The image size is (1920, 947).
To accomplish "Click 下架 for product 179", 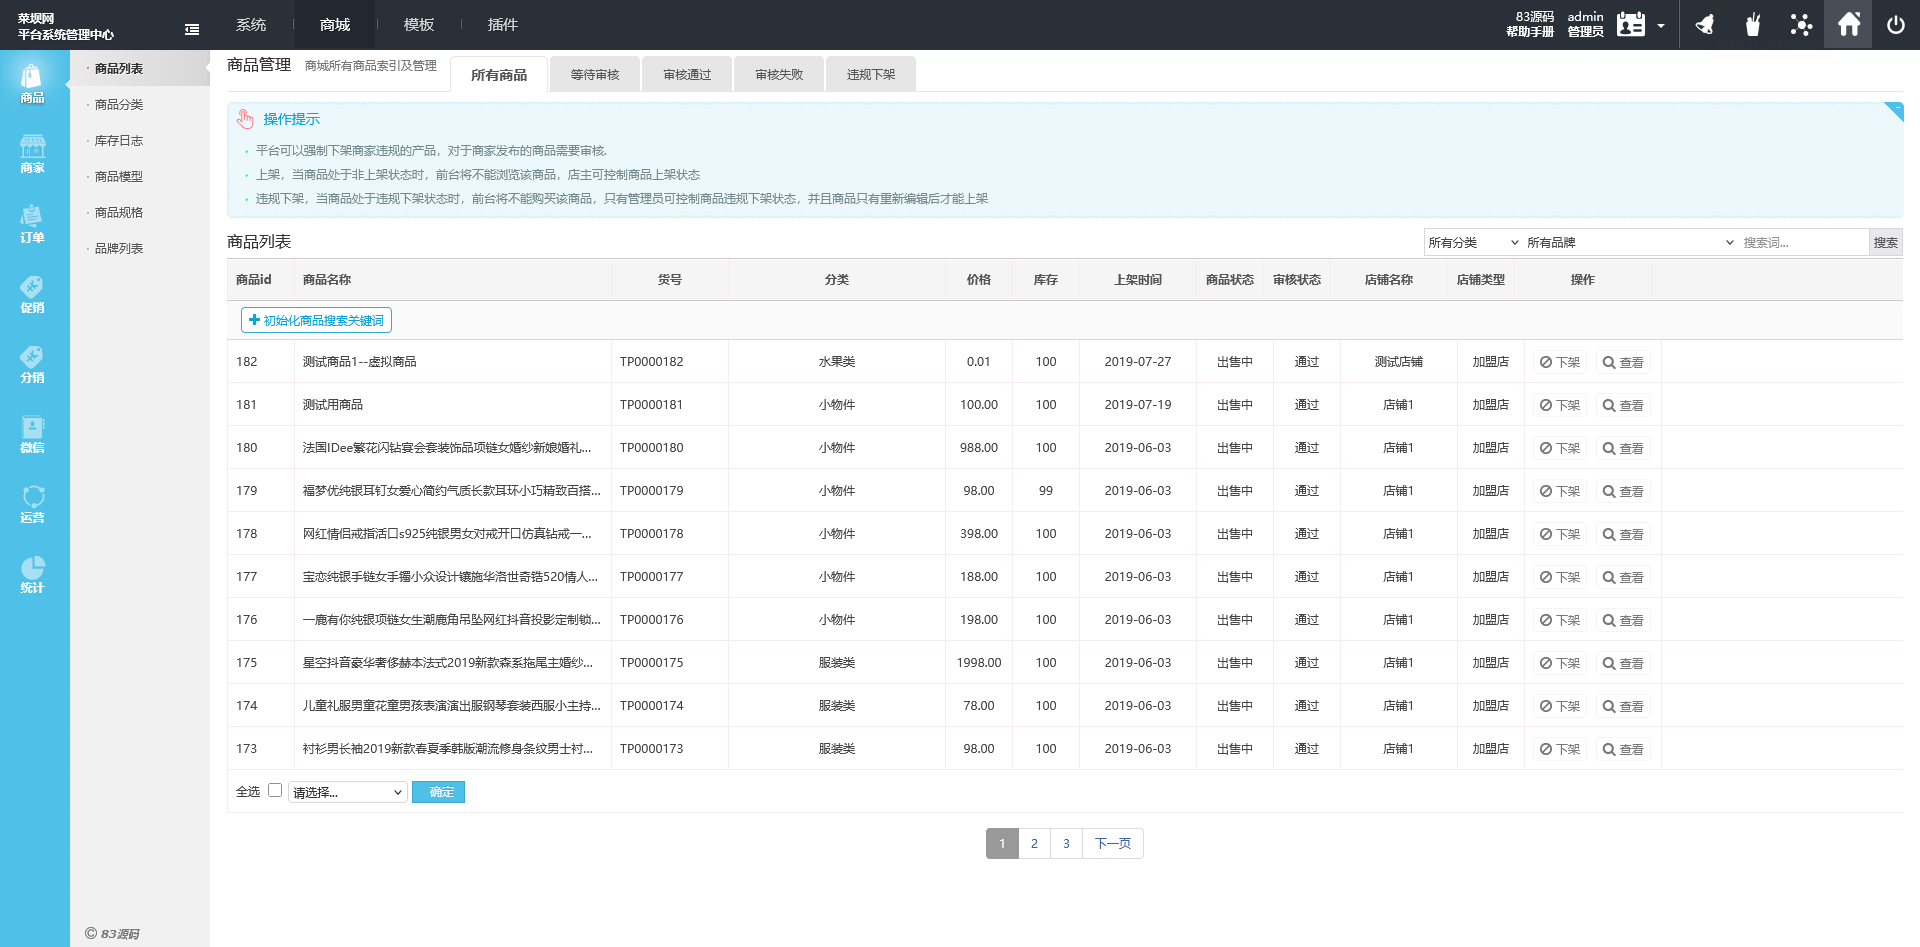I will [x=1560, y=491].
